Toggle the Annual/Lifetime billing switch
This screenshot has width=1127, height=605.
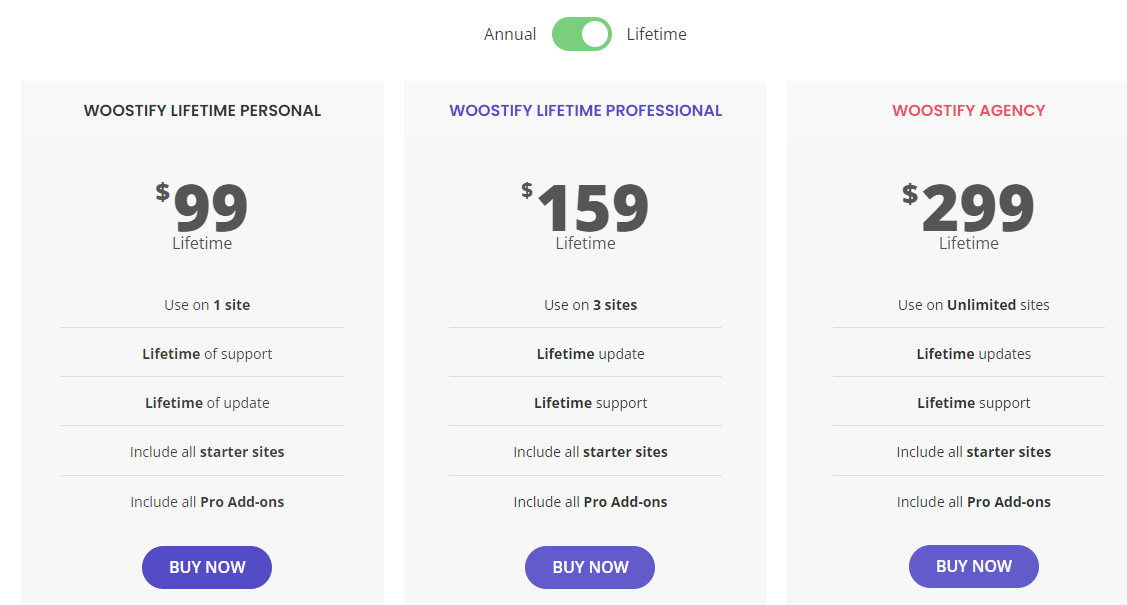point(581,34)
